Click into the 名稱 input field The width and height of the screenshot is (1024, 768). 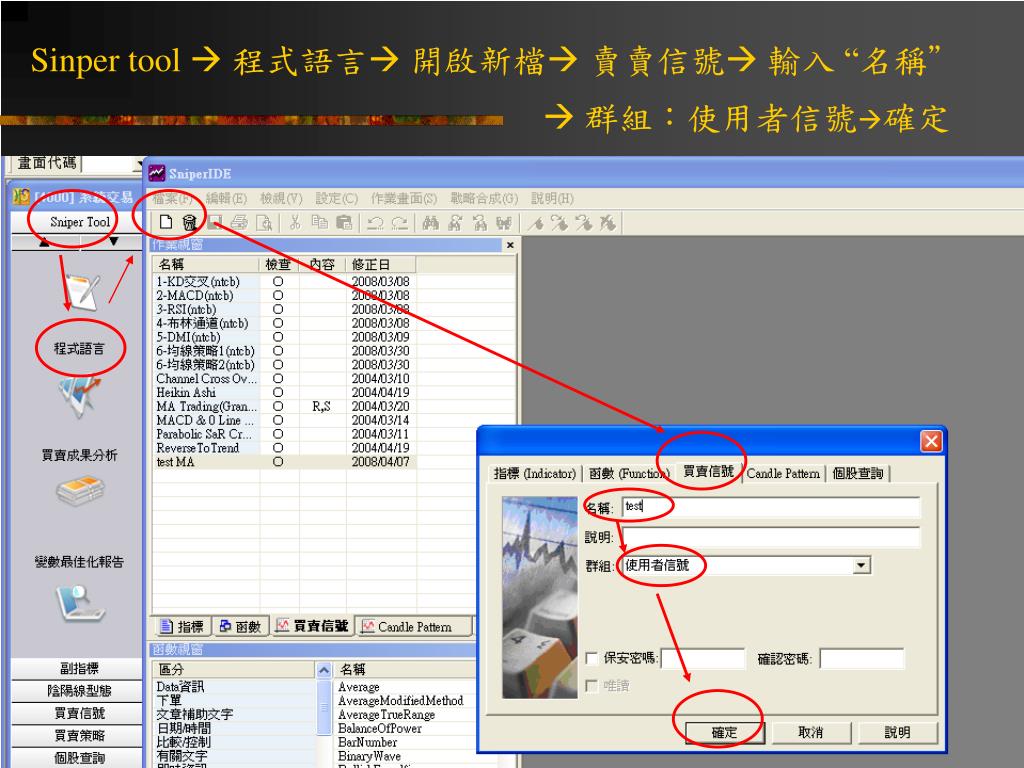point(771,507)
